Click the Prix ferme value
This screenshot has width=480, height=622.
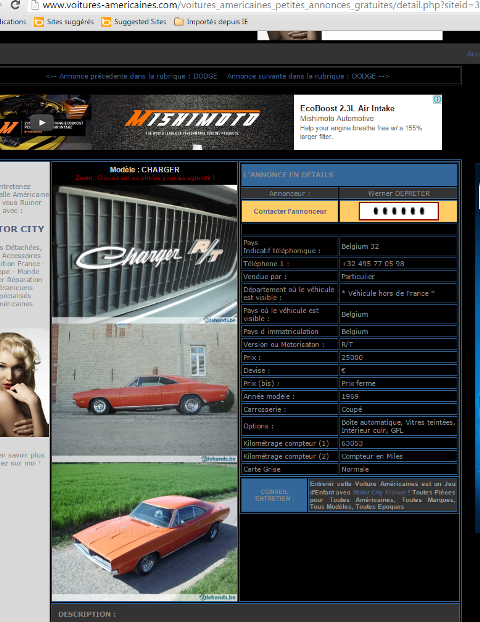pos(358,383)
